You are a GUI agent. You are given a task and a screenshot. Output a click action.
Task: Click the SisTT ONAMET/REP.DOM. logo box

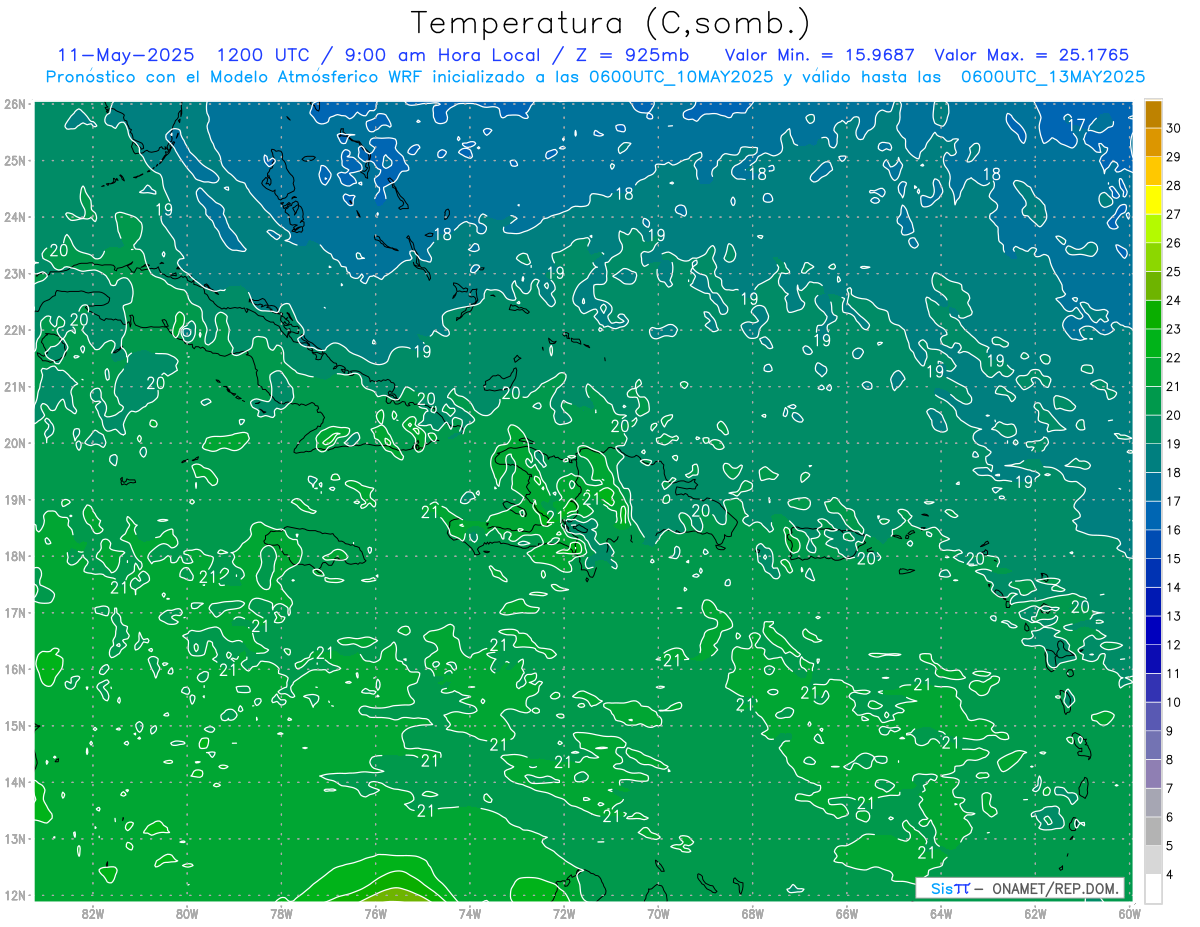click(x=1020, y=888)
